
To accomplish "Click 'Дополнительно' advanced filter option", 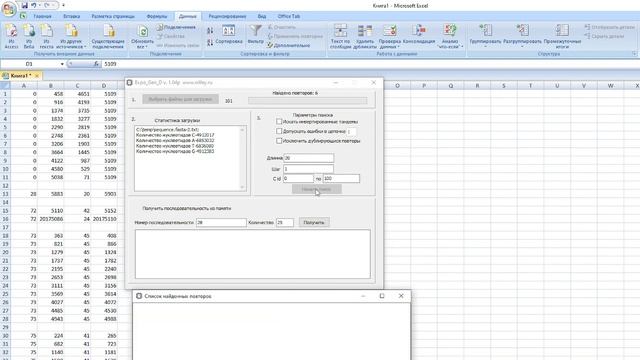I will (x=289, y=45).
